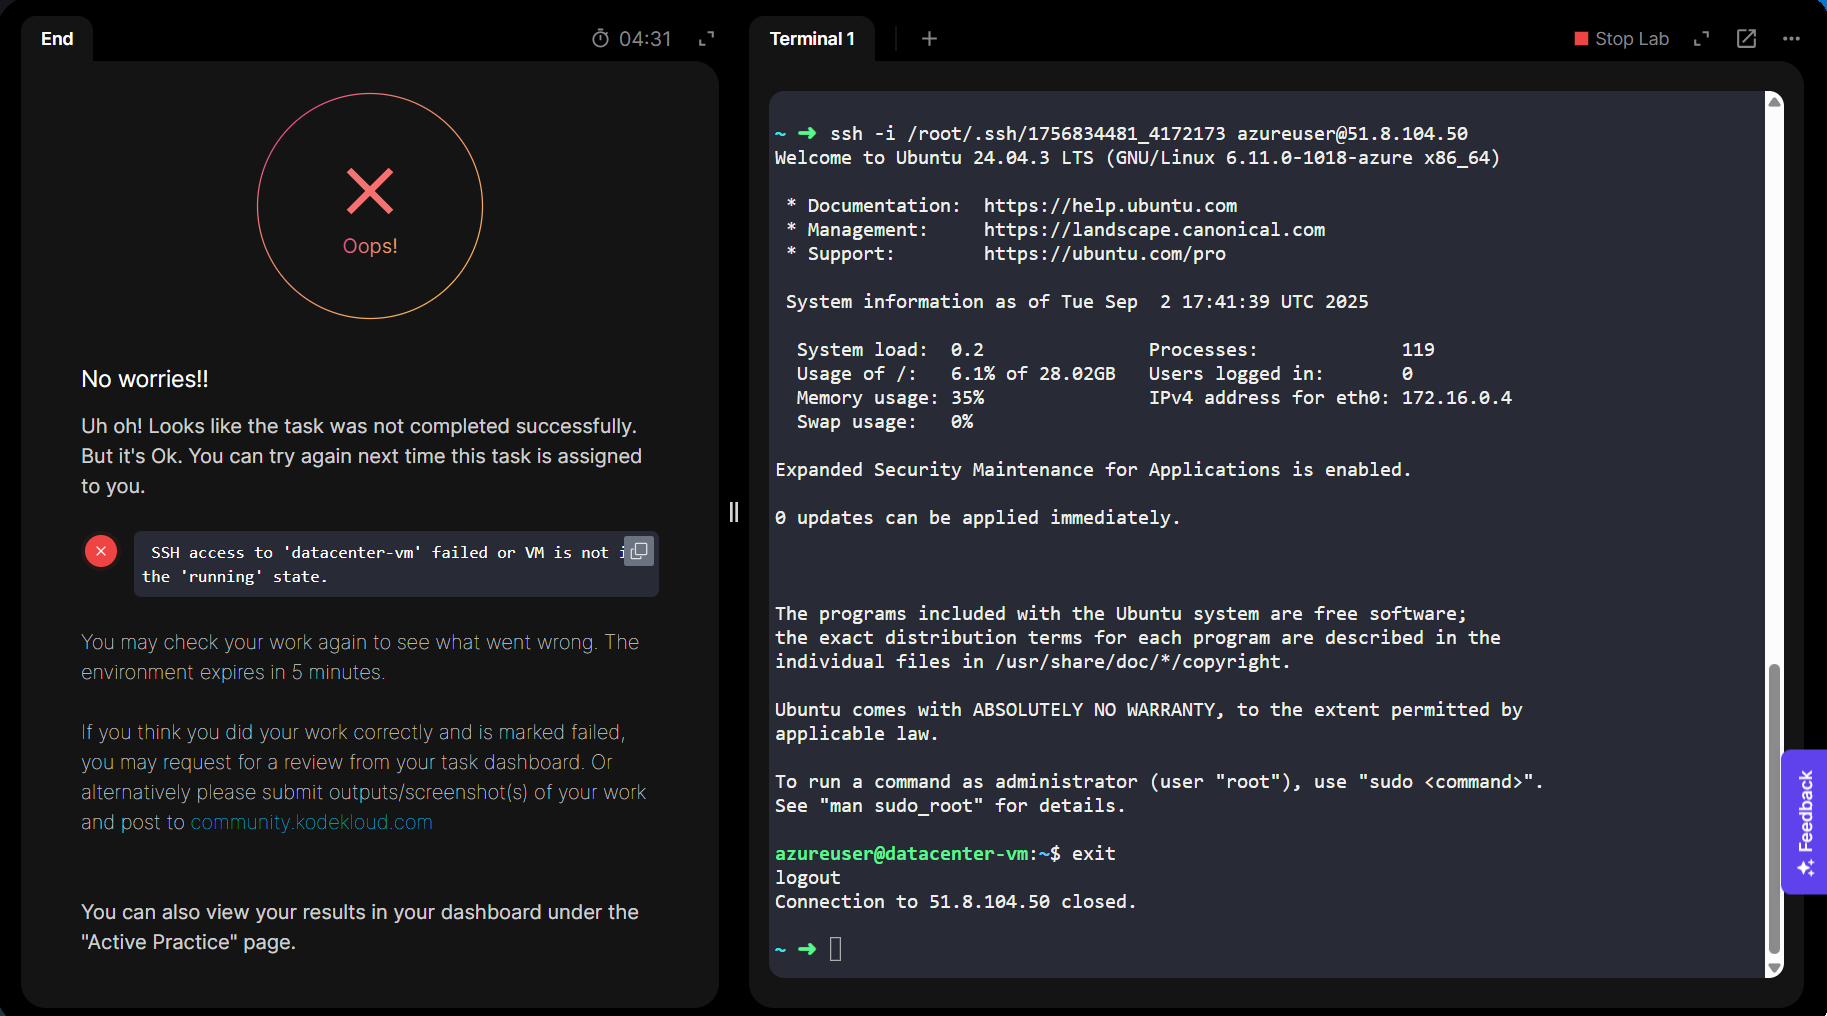
Task: Click the terminal vertical scrollbar thumb
Action: (1774, 808)
